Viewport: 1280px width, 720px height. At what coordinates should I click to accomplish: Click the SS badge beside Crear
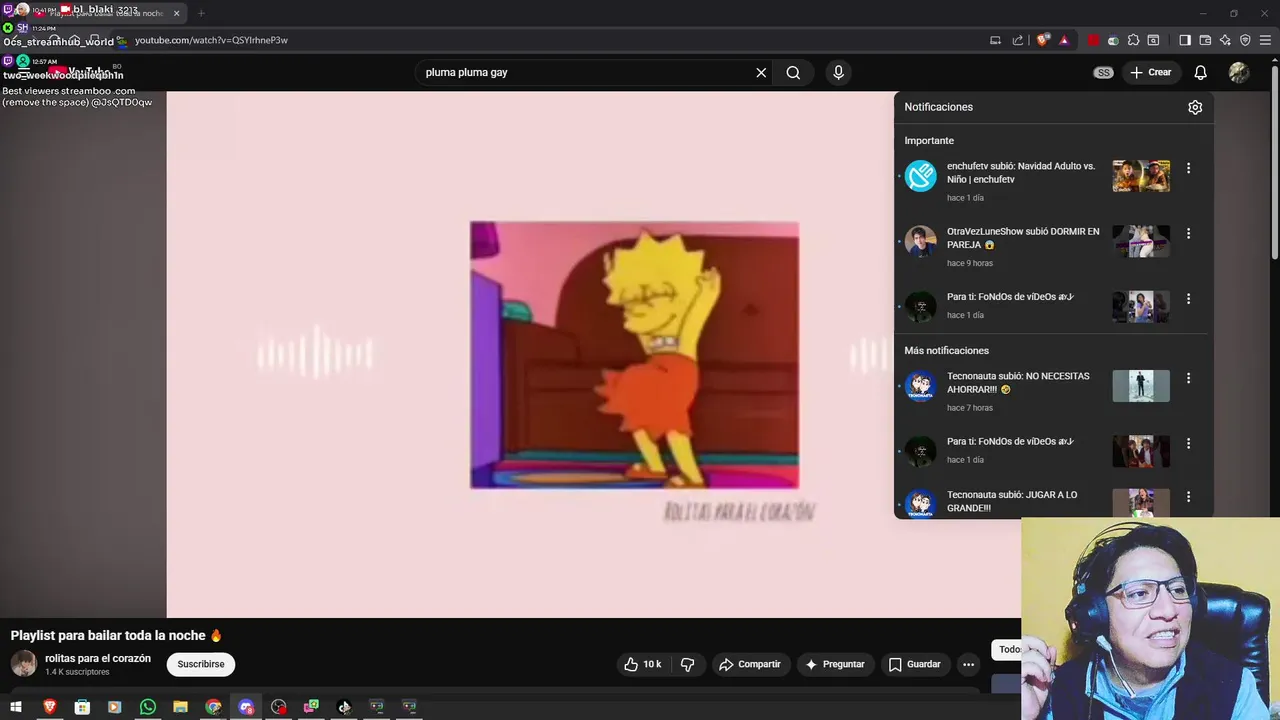click(x=1103, y=72)
